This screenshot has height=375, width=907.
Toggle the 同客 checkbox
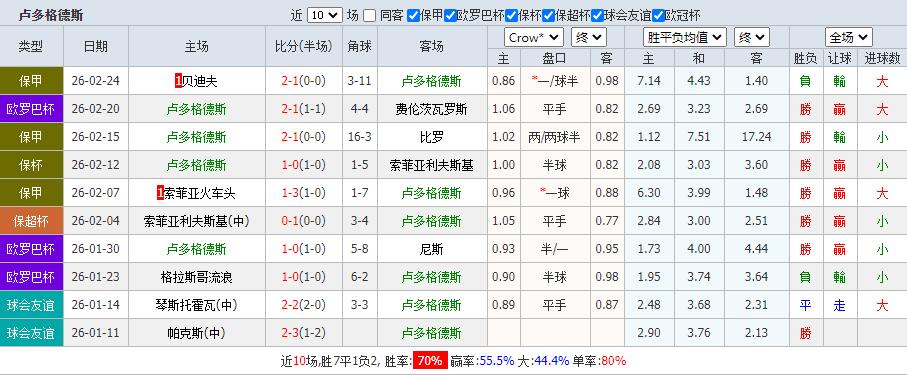coord(370,16)
